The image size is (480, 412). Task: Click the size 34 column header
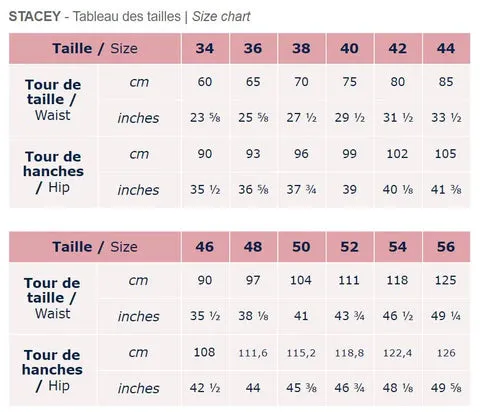click(x=205, y=48)
